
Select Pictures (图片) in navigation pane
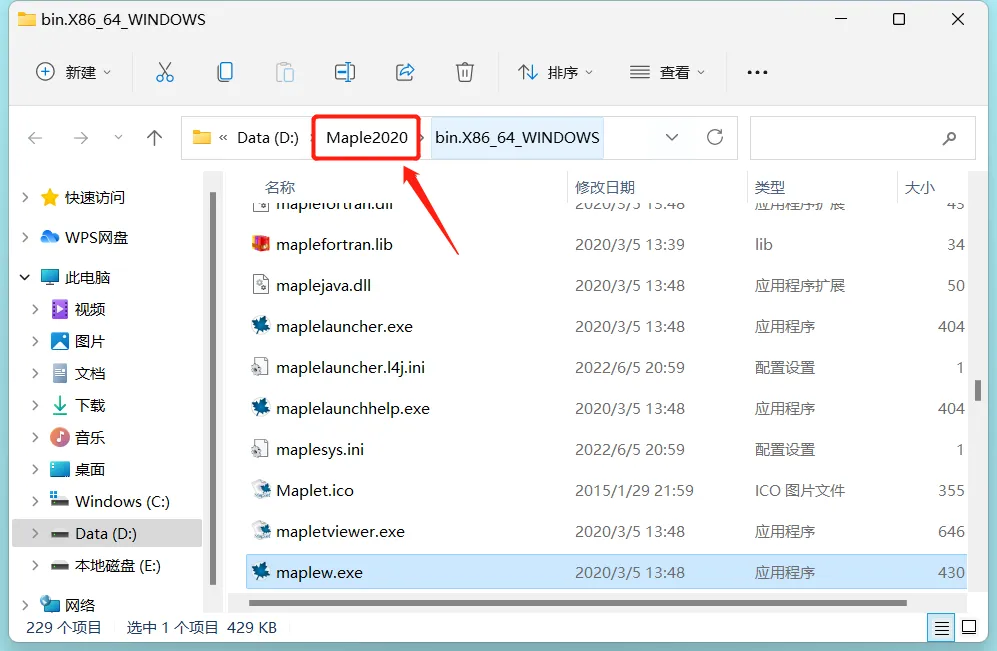tap(90, 341)
